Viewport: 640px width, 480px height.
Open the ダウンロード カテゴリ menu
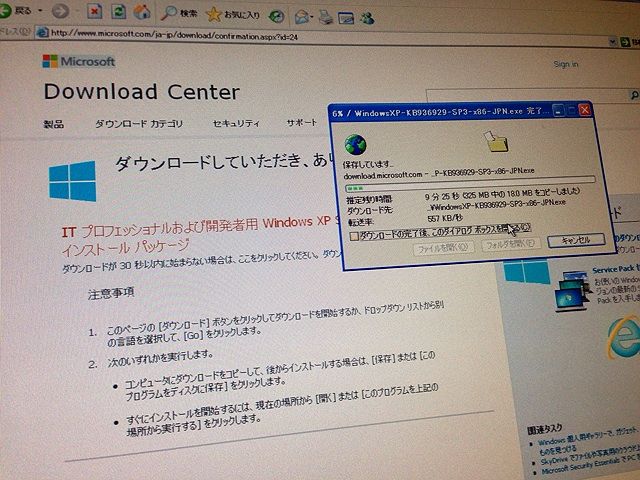click(x=139, y=124)
